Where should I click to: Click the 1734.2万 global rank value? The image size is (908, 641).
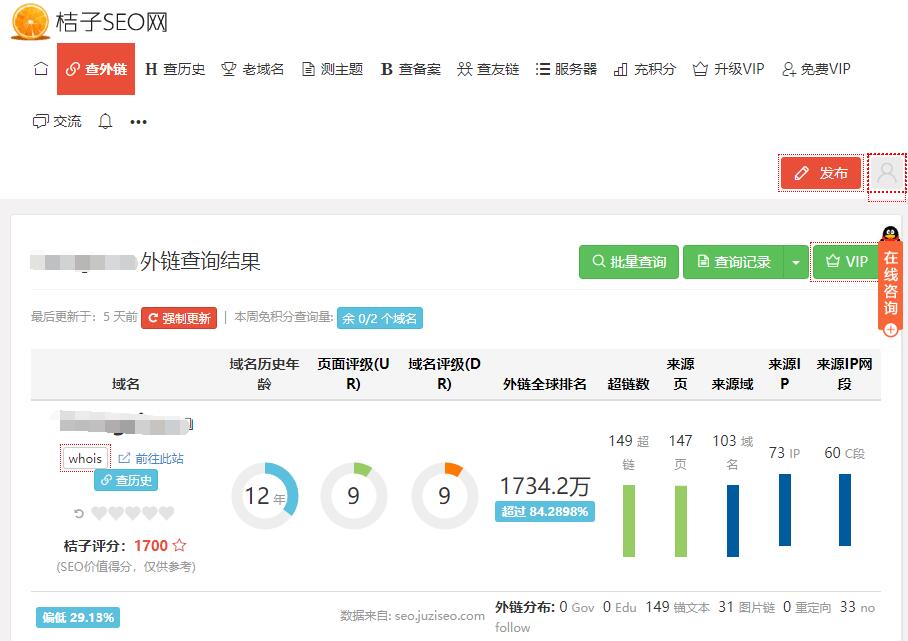click(544, 486)
